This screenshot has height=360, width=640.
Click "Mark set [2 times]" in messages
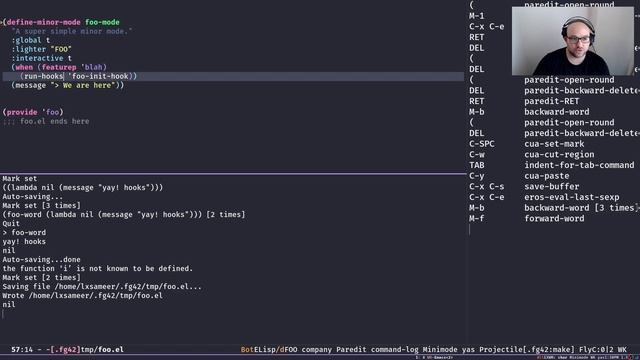[42, 278]
